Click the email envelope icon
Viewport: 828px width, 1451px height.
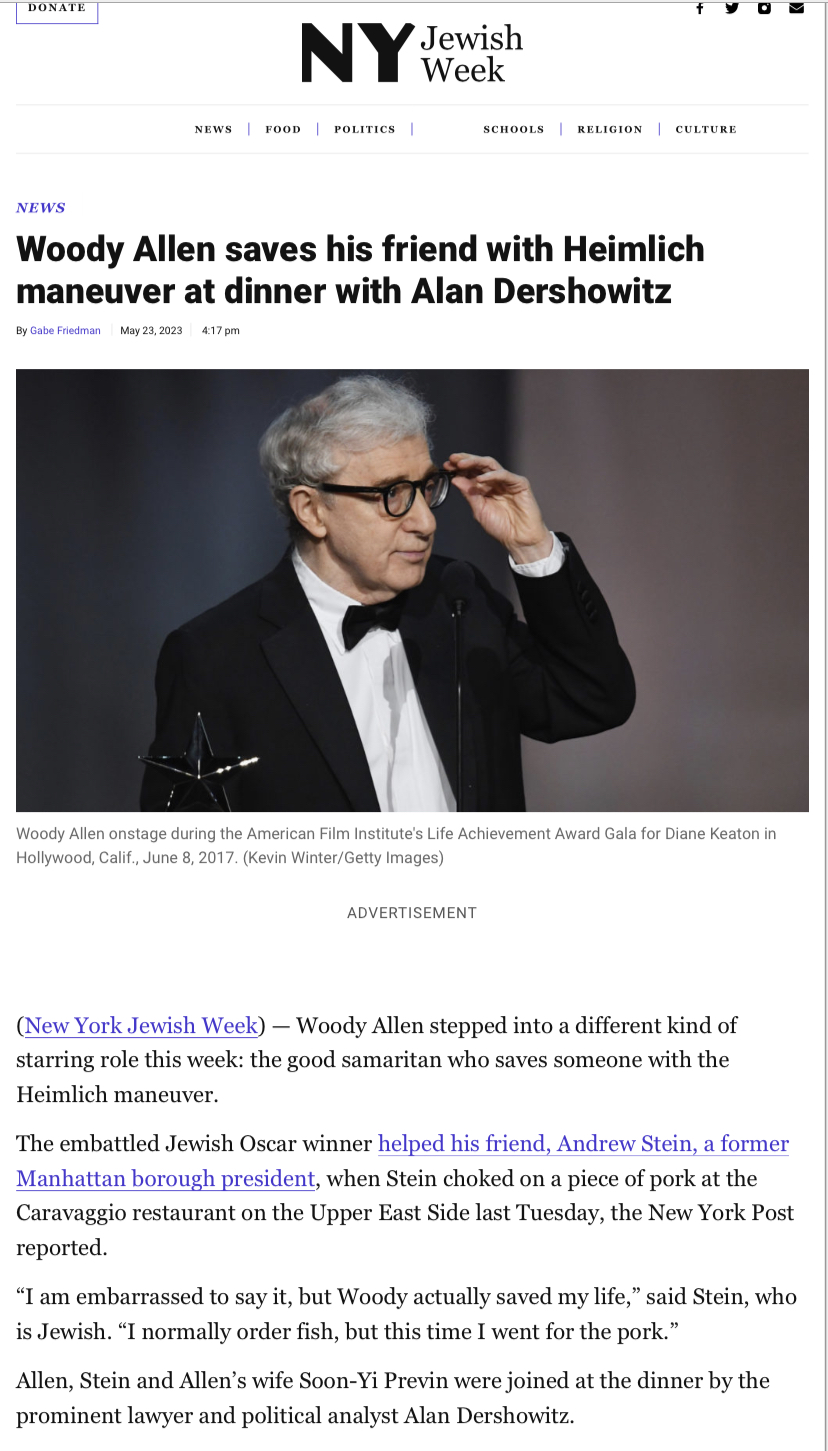796,8
